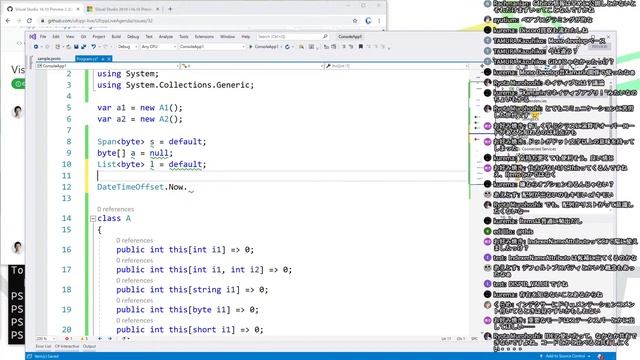Click the Save All icon in toolbar
The width and height of the screenshot is (640, 360).
coord(83,47)
